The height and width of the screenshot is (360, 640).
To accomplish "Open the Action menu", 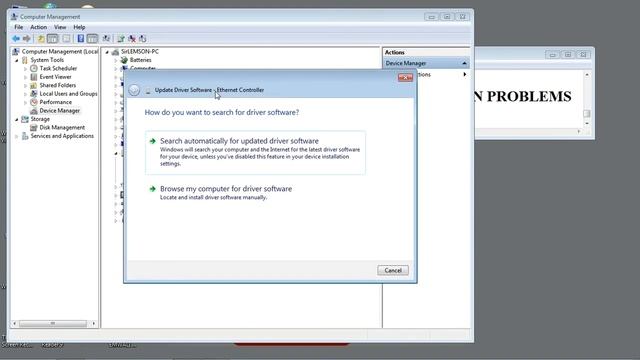I will coord(38,27).
